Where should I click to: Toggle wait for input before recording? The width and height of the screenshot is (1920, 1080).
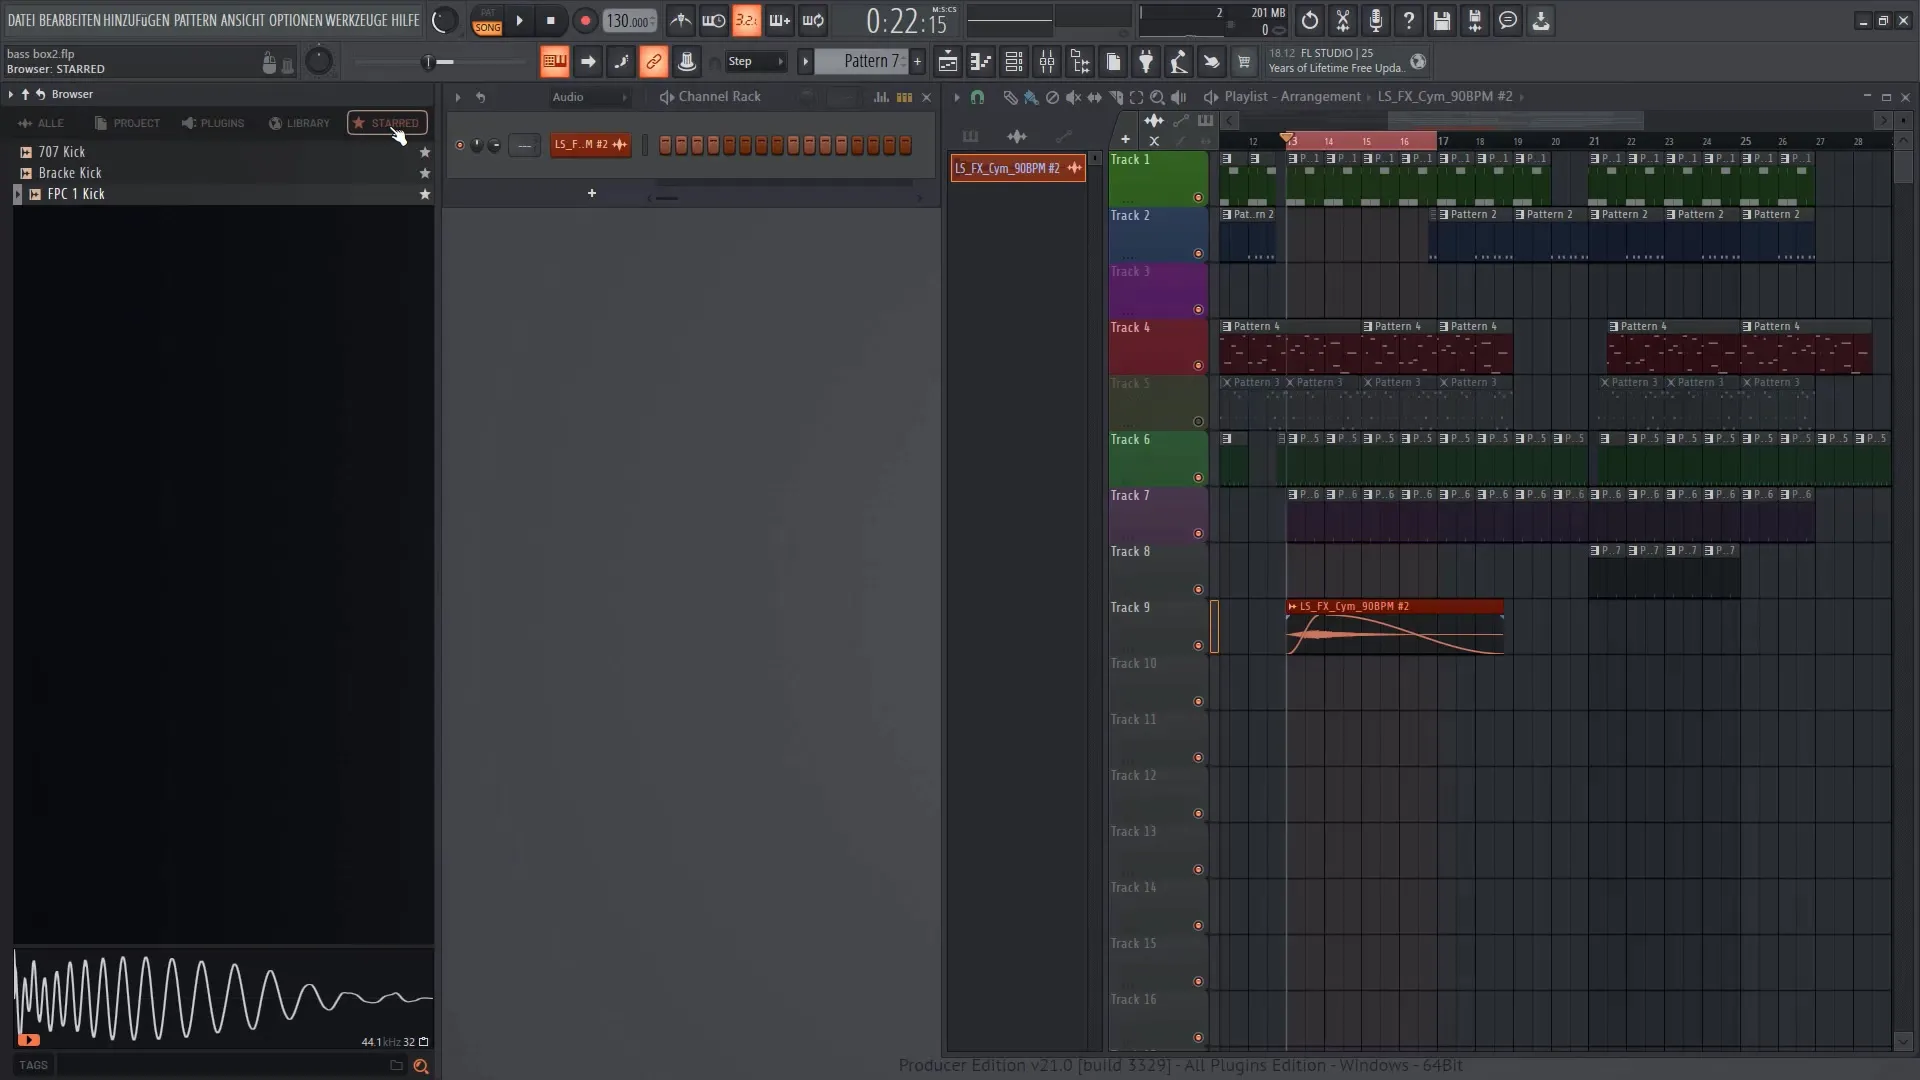point(714,20)
